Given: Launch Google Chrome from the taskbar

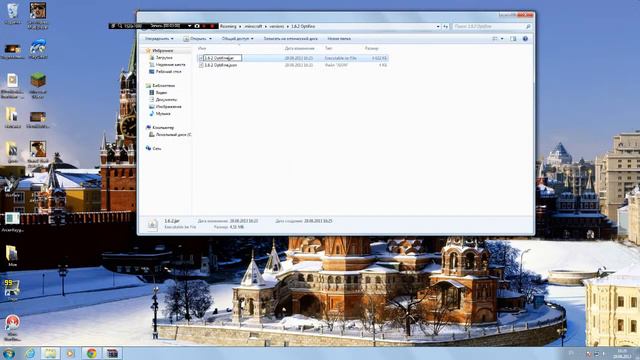Looking at the screenshot, I should (91, 353).
